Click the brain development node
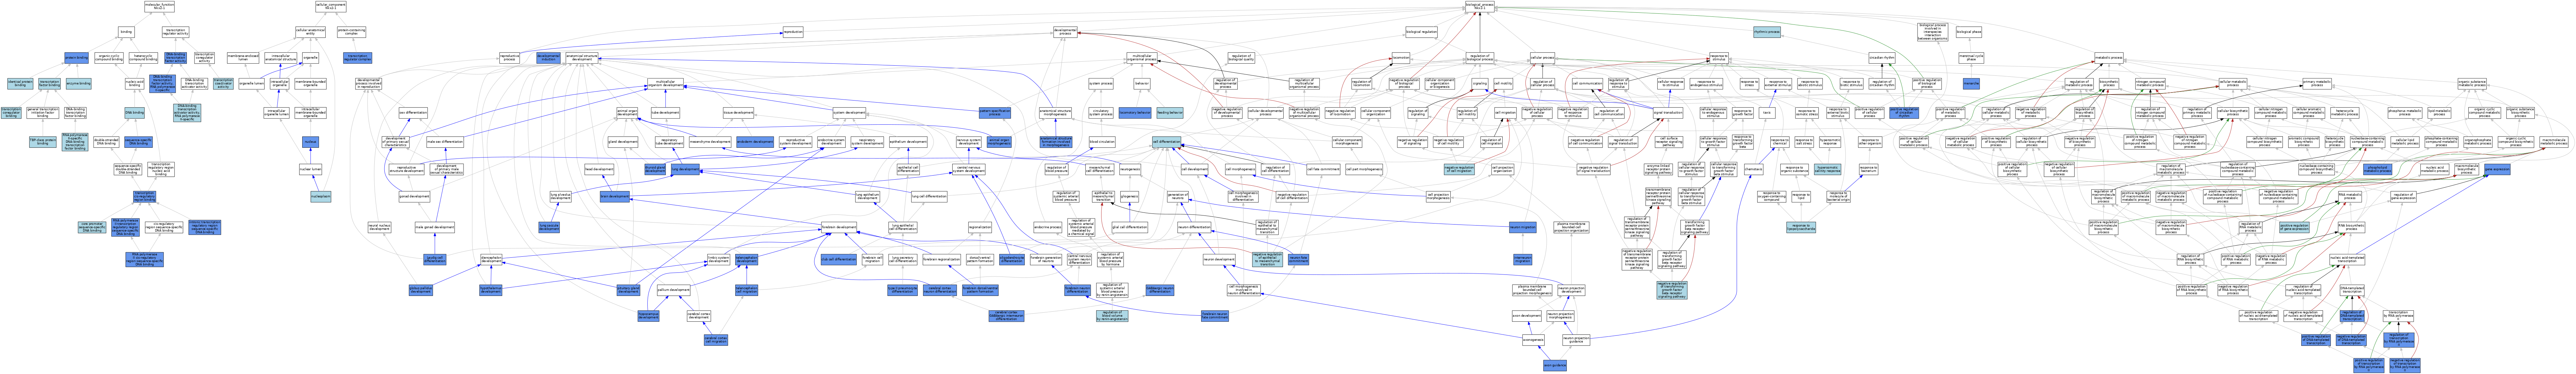The width and height of the screenshot is (2576, 374). point(615,196)
